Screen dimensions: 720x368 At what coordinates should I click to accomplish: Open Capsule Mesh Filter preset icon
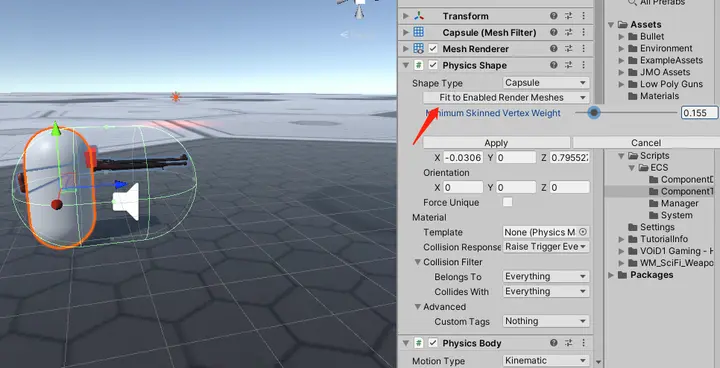[568, 32]
